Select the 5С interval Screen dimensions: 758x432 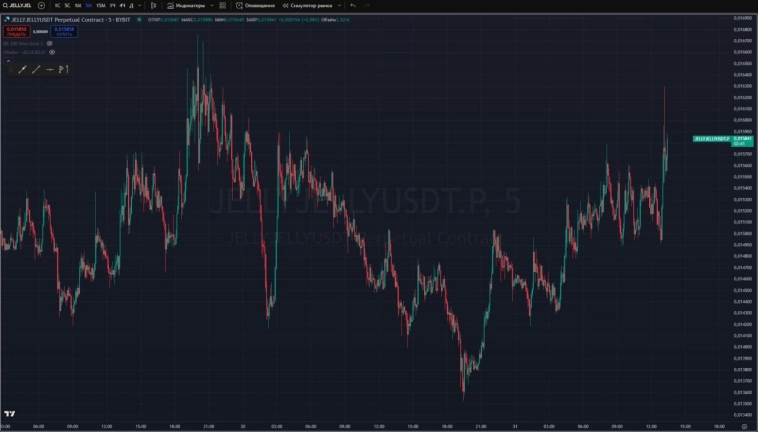coord(67,6)
